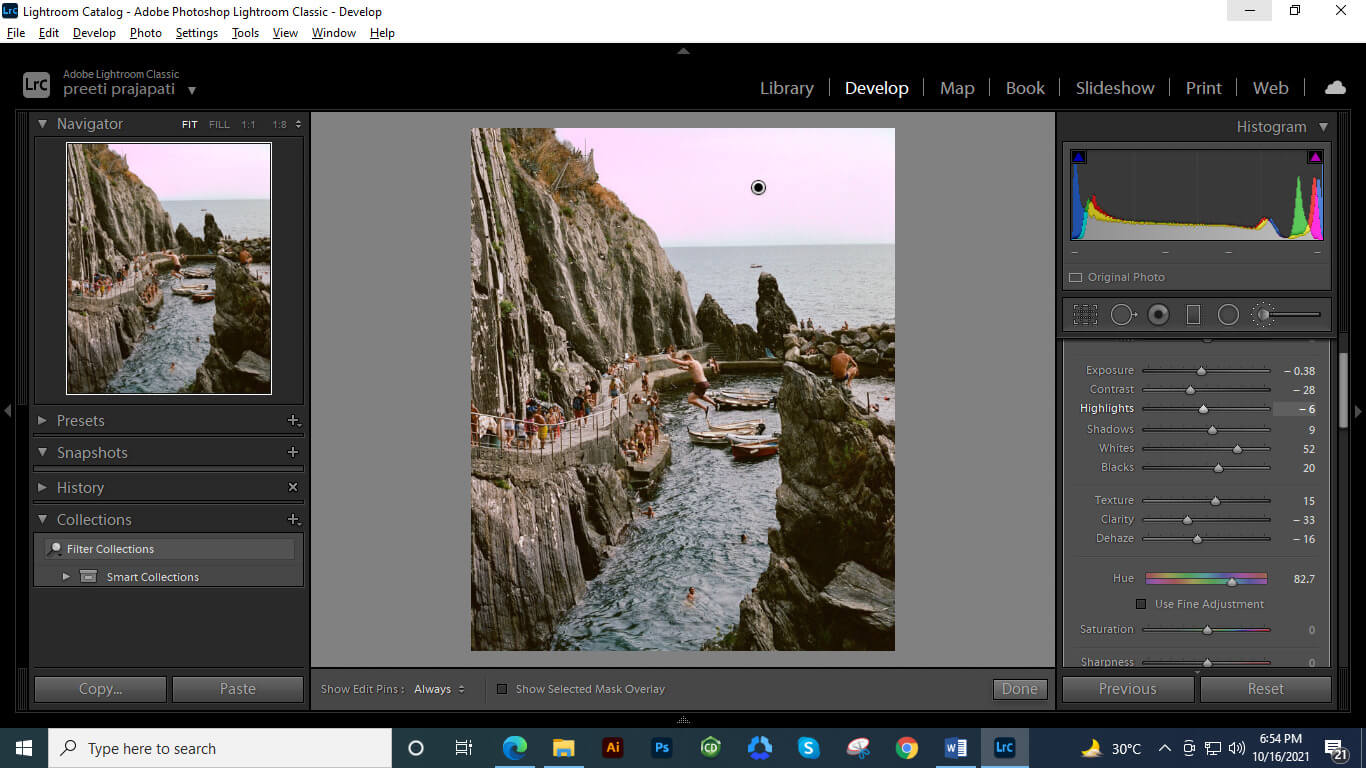This screenshot has height=768, width=1366.
Task: Select the Crop Overlay tool
Action: pos(1085,314)
